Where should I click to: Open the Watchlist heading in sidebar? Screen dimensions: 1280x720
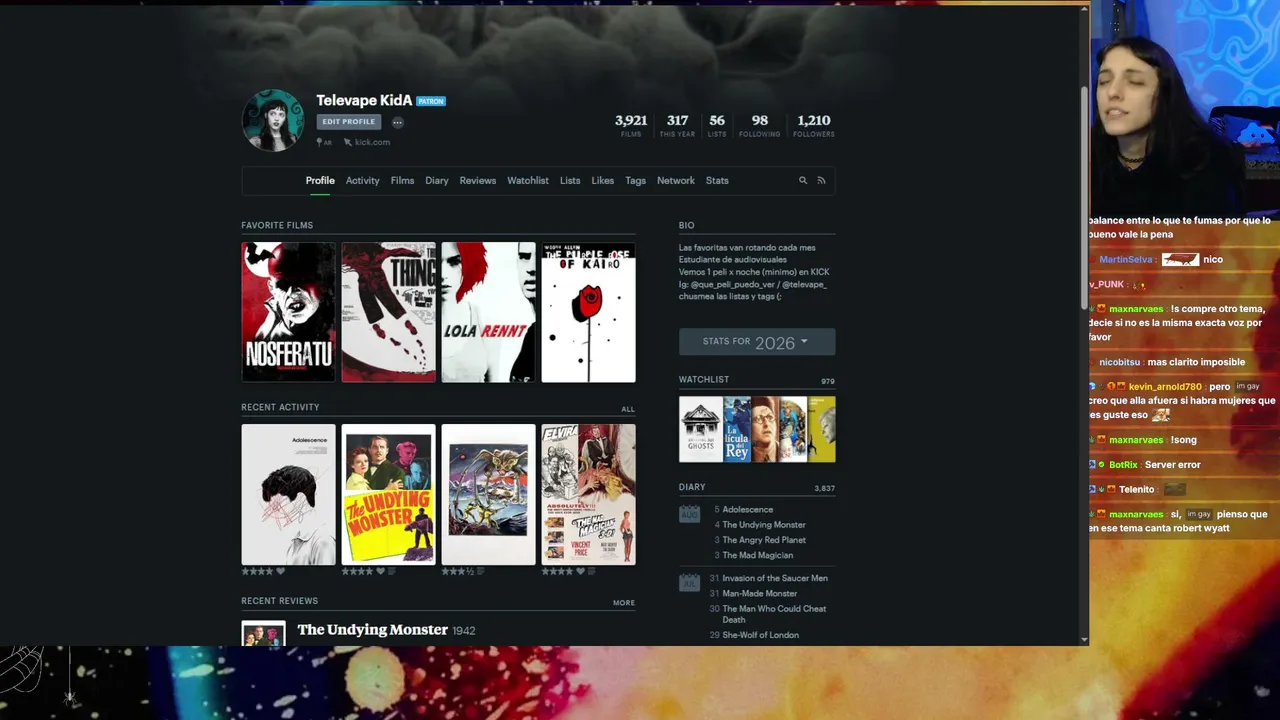704,380
